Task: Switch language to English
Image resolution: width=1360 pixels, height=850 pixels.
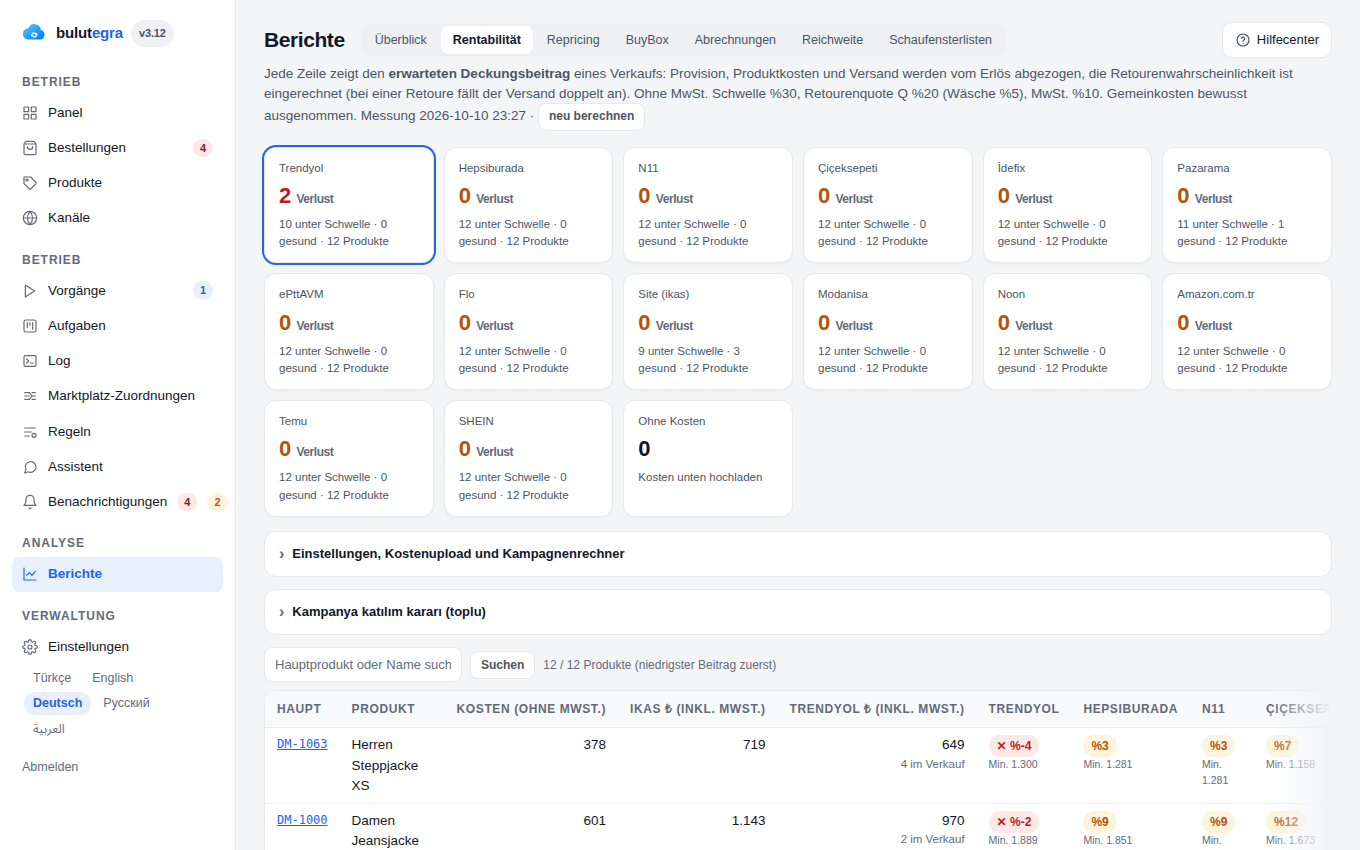Action: [x=113, y=678]
